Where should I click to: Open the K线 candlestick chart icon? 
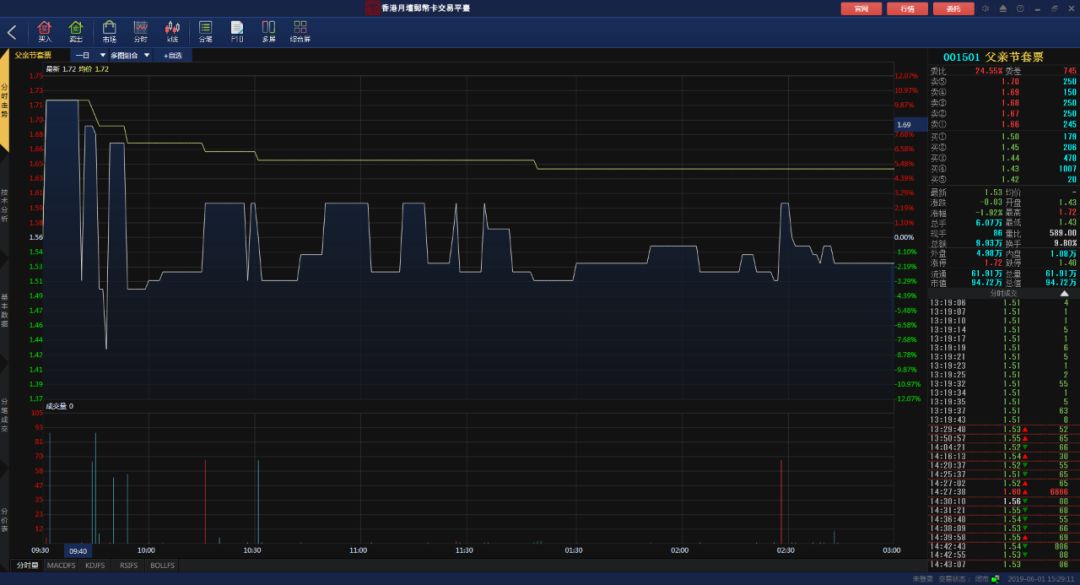point(172,31)
